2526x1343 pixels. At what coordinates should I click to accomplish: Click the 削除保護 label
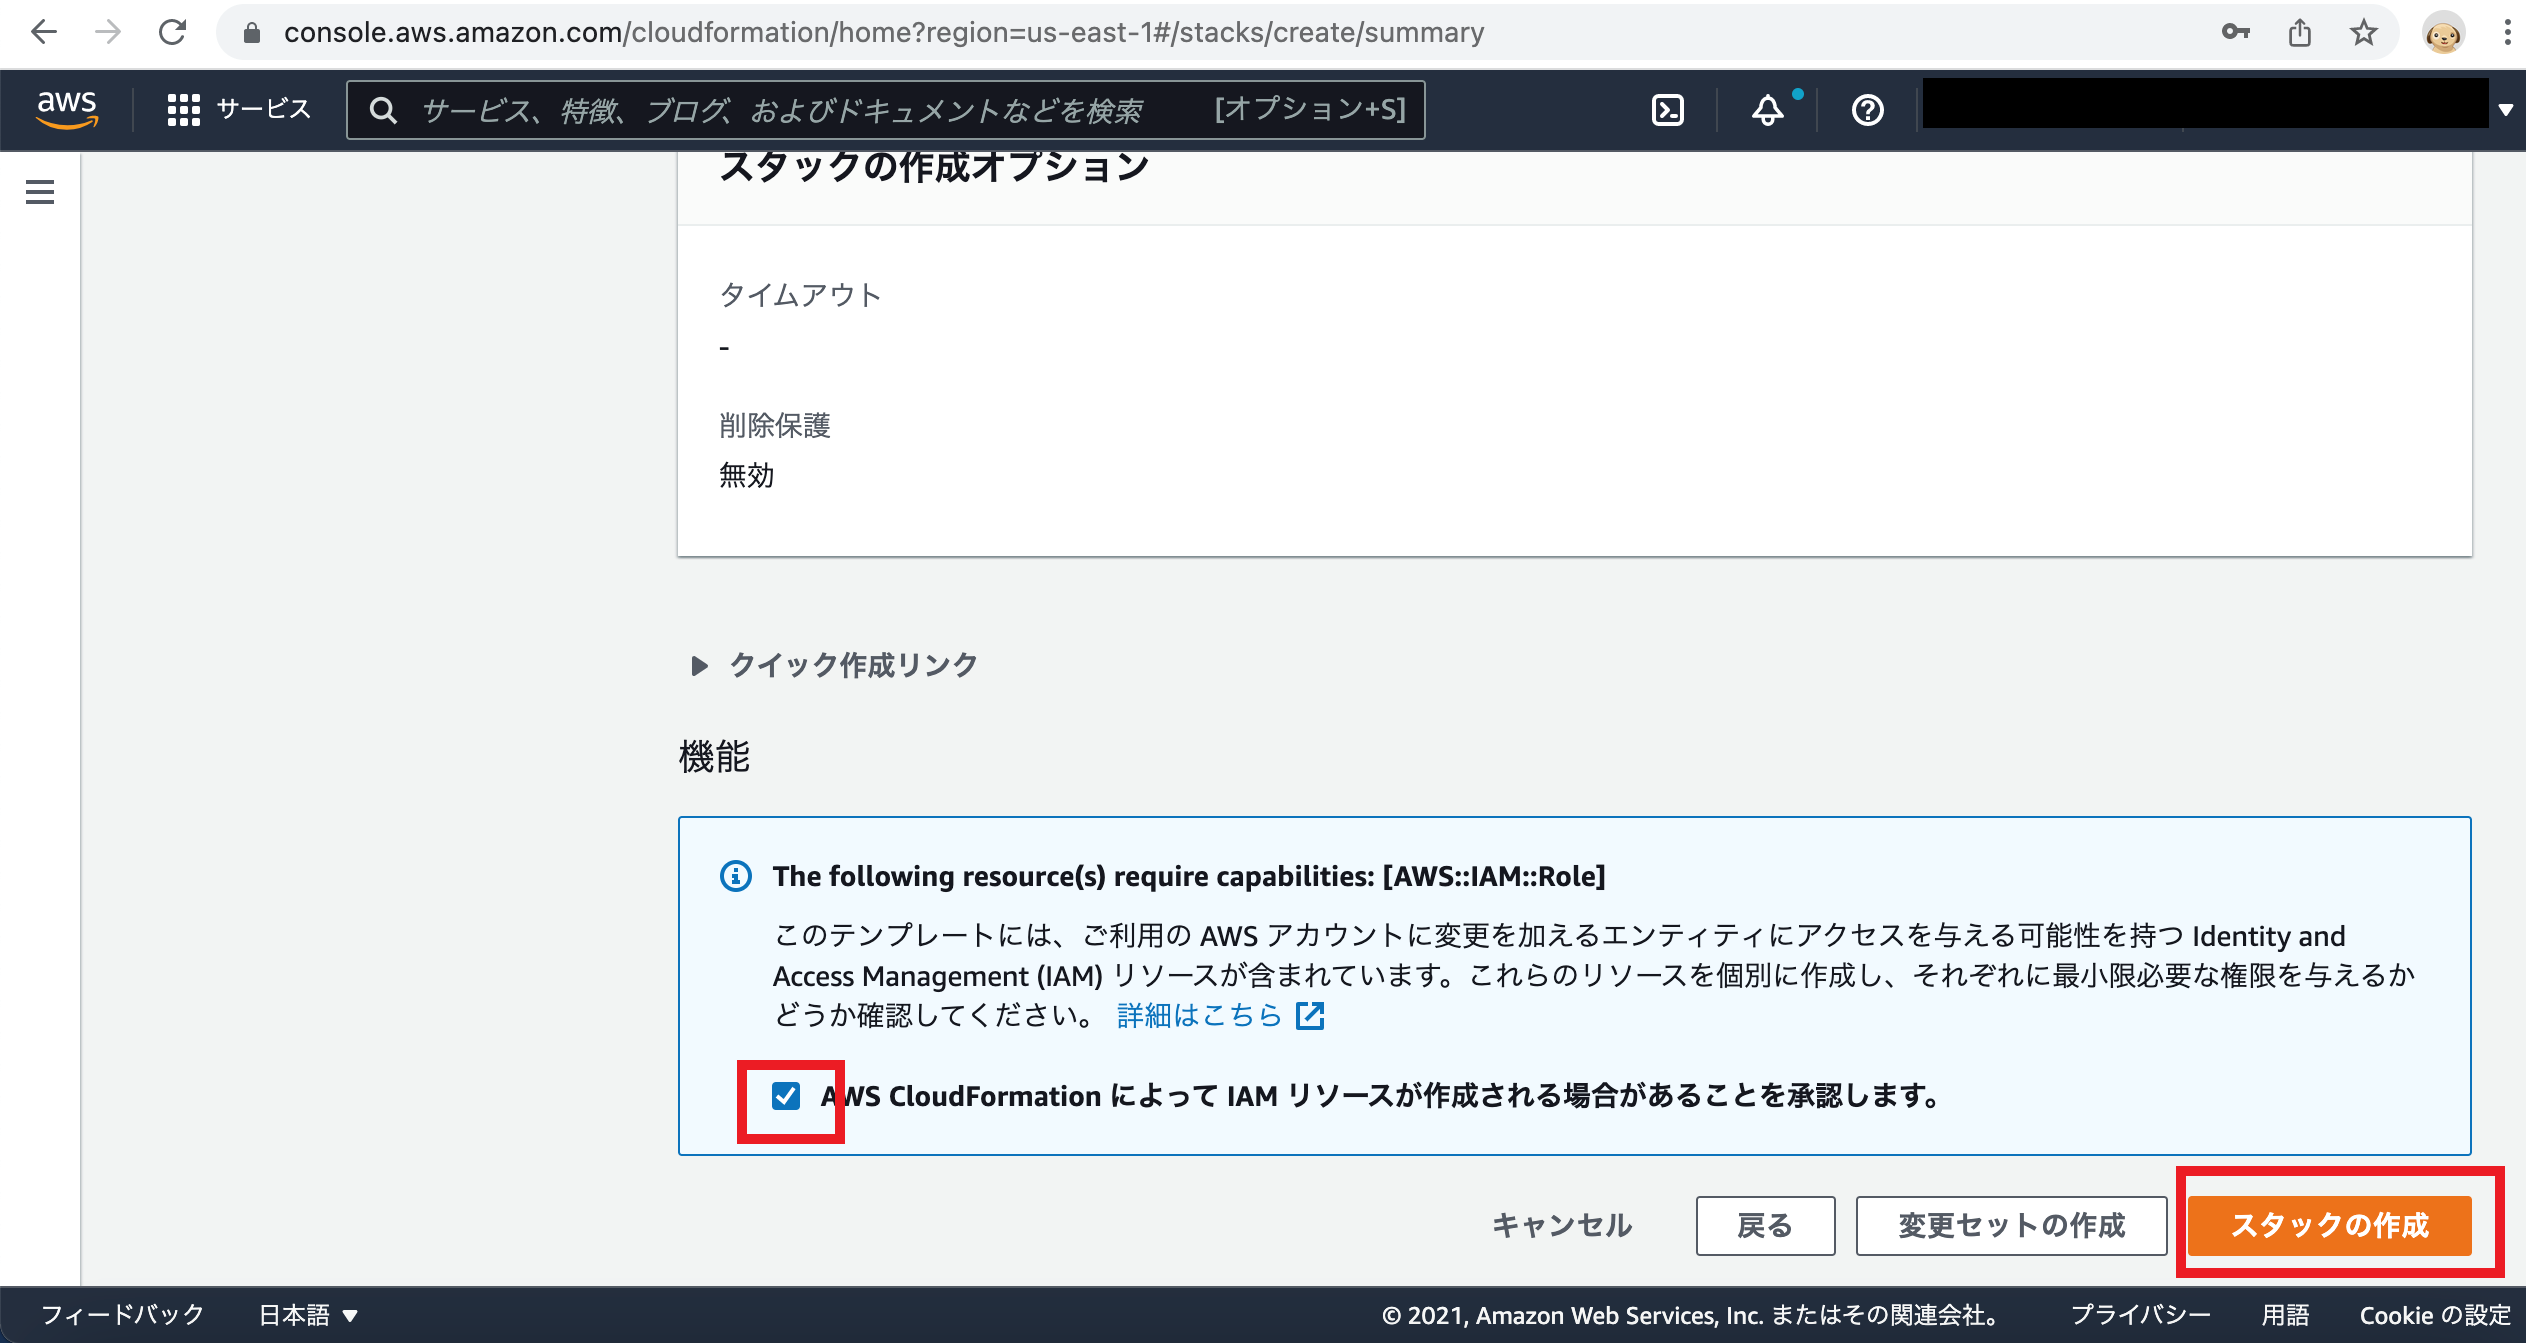click(775, 426)
